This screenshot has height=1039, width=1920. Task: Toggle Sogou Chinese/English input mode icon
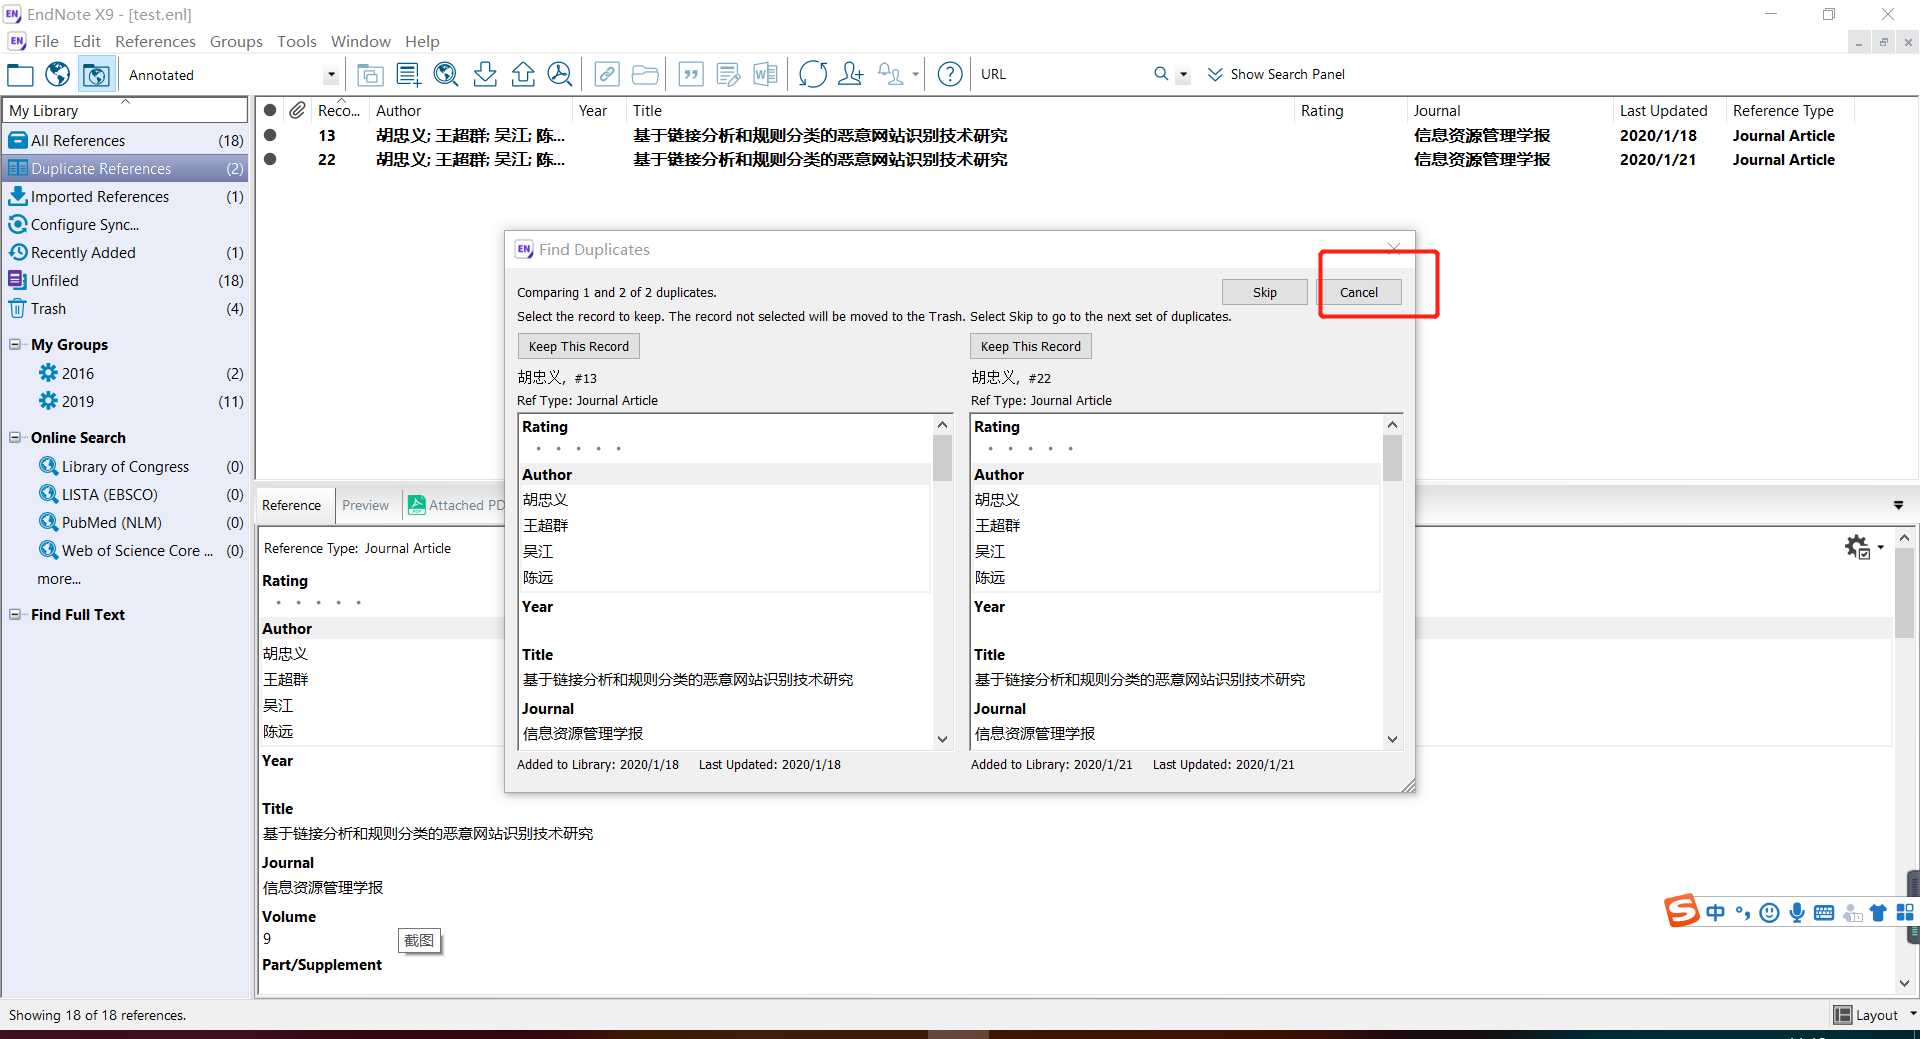point(1716,912)
